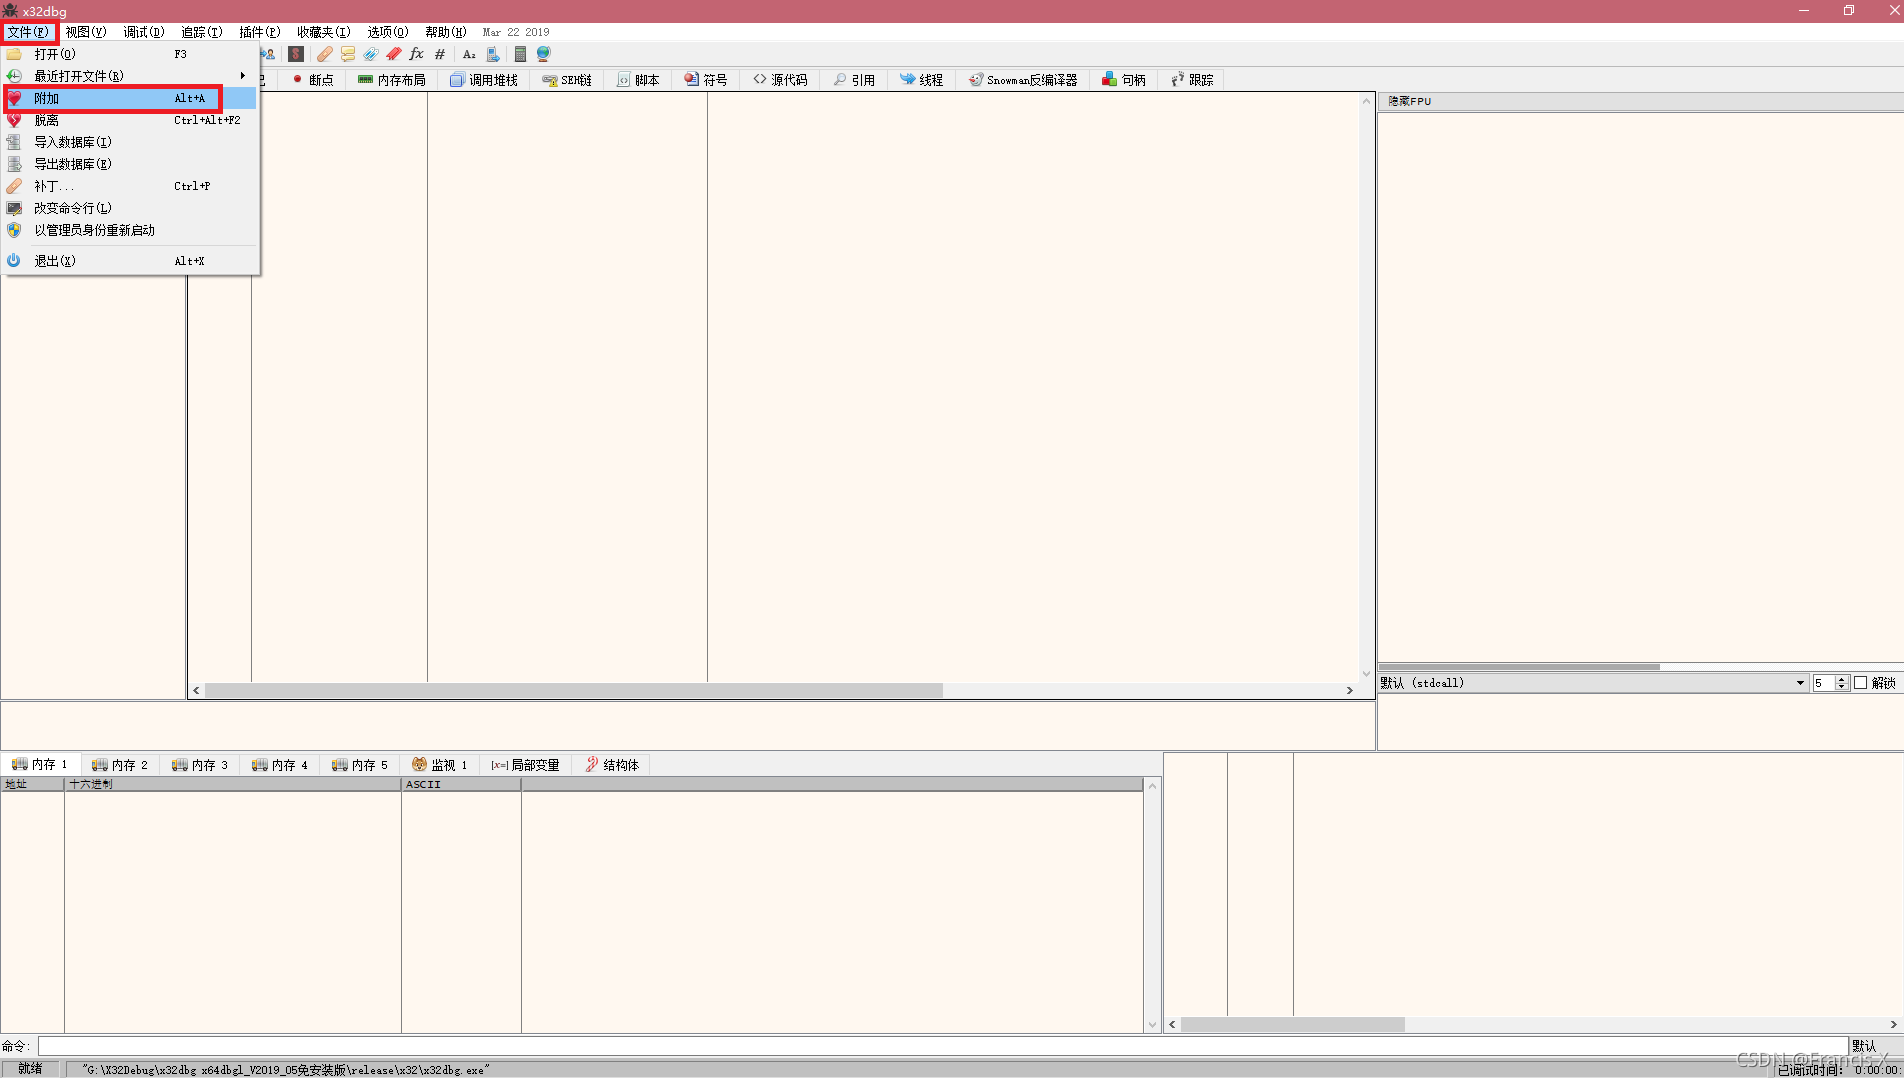This screenshot has height=1078, width=1904.
Task: Switch to the 调用堆栈 tab
Action: [484, 80]
